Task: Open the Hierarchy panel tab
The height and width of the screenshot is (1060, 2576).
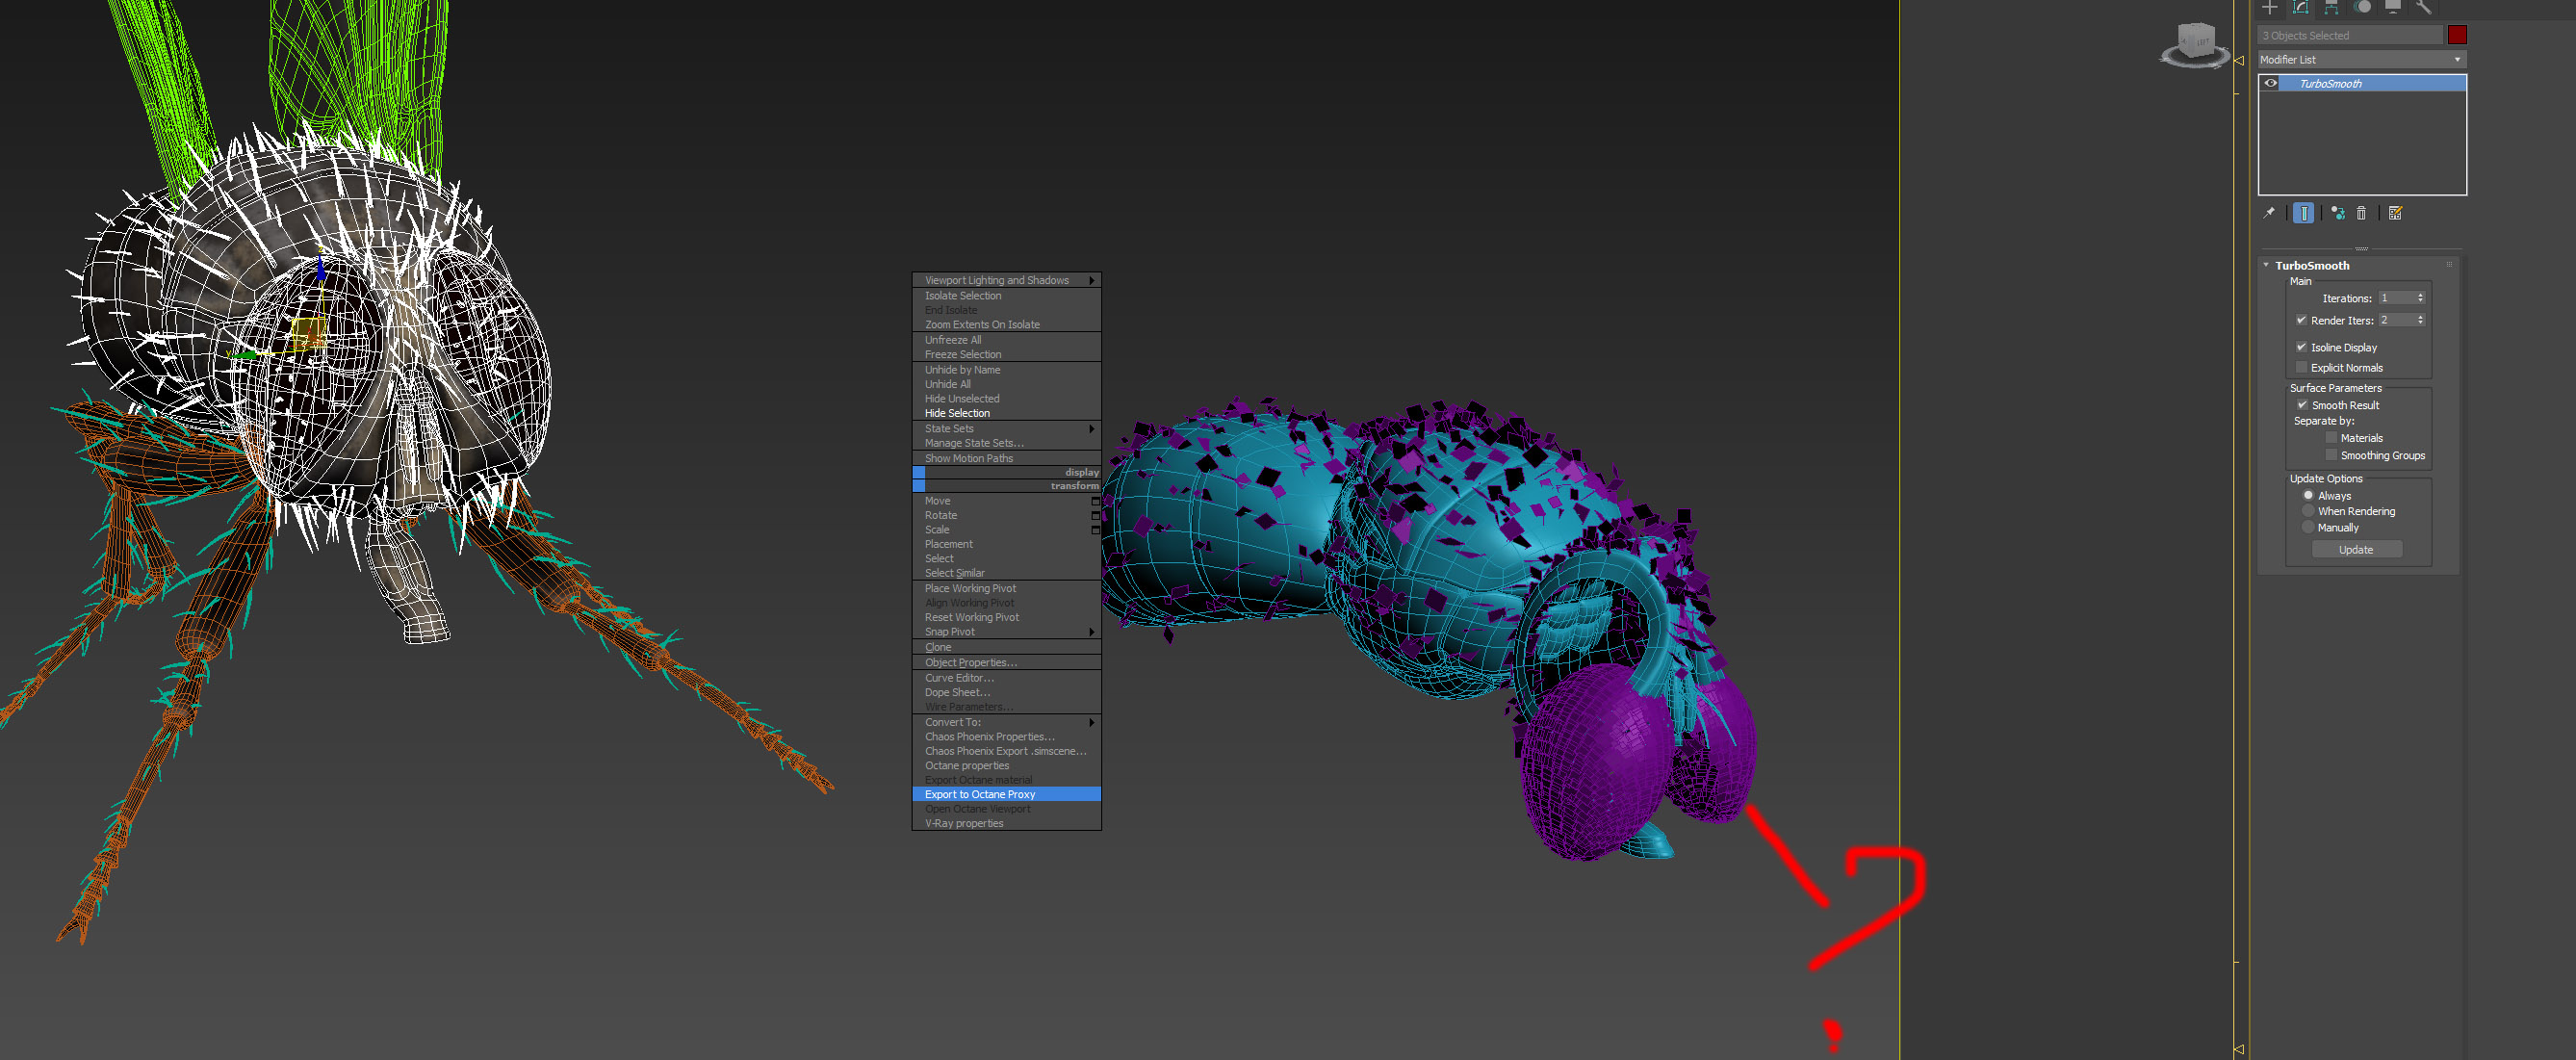Action: 2331,7
